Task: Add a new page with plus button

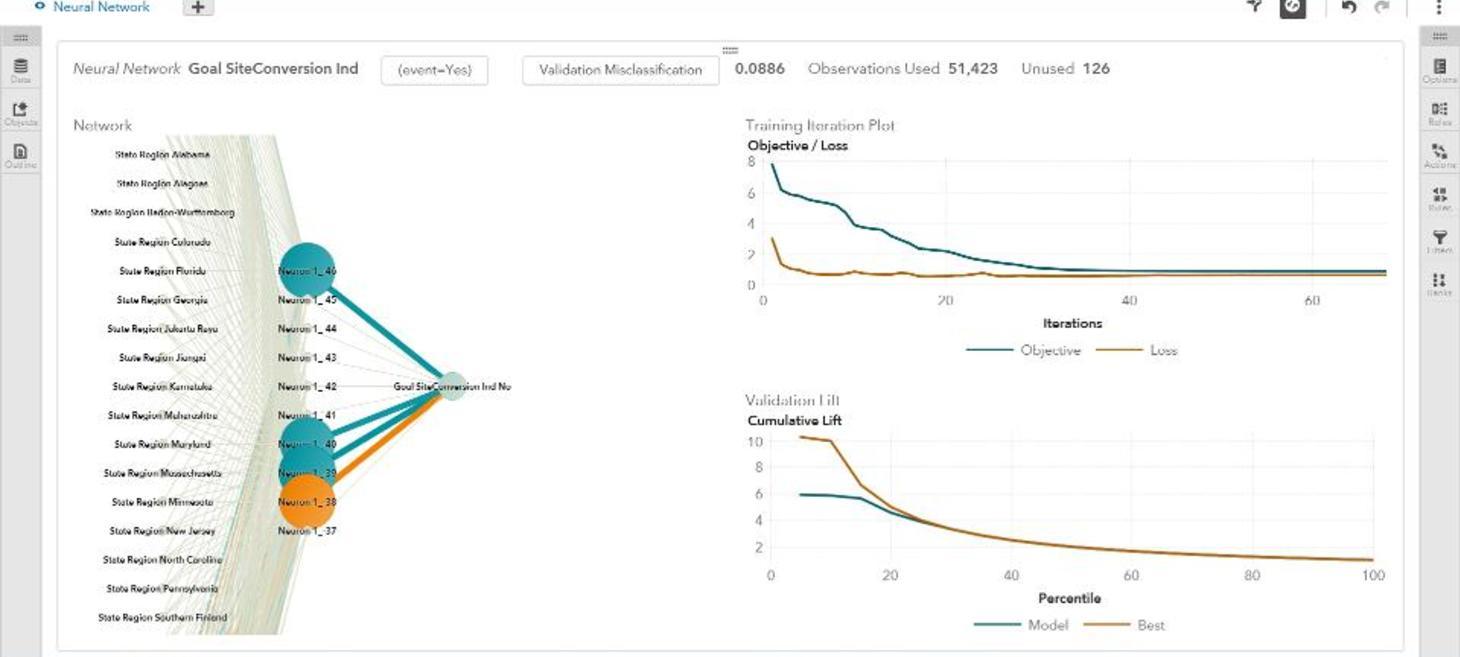Action: (x=198, y=7)
